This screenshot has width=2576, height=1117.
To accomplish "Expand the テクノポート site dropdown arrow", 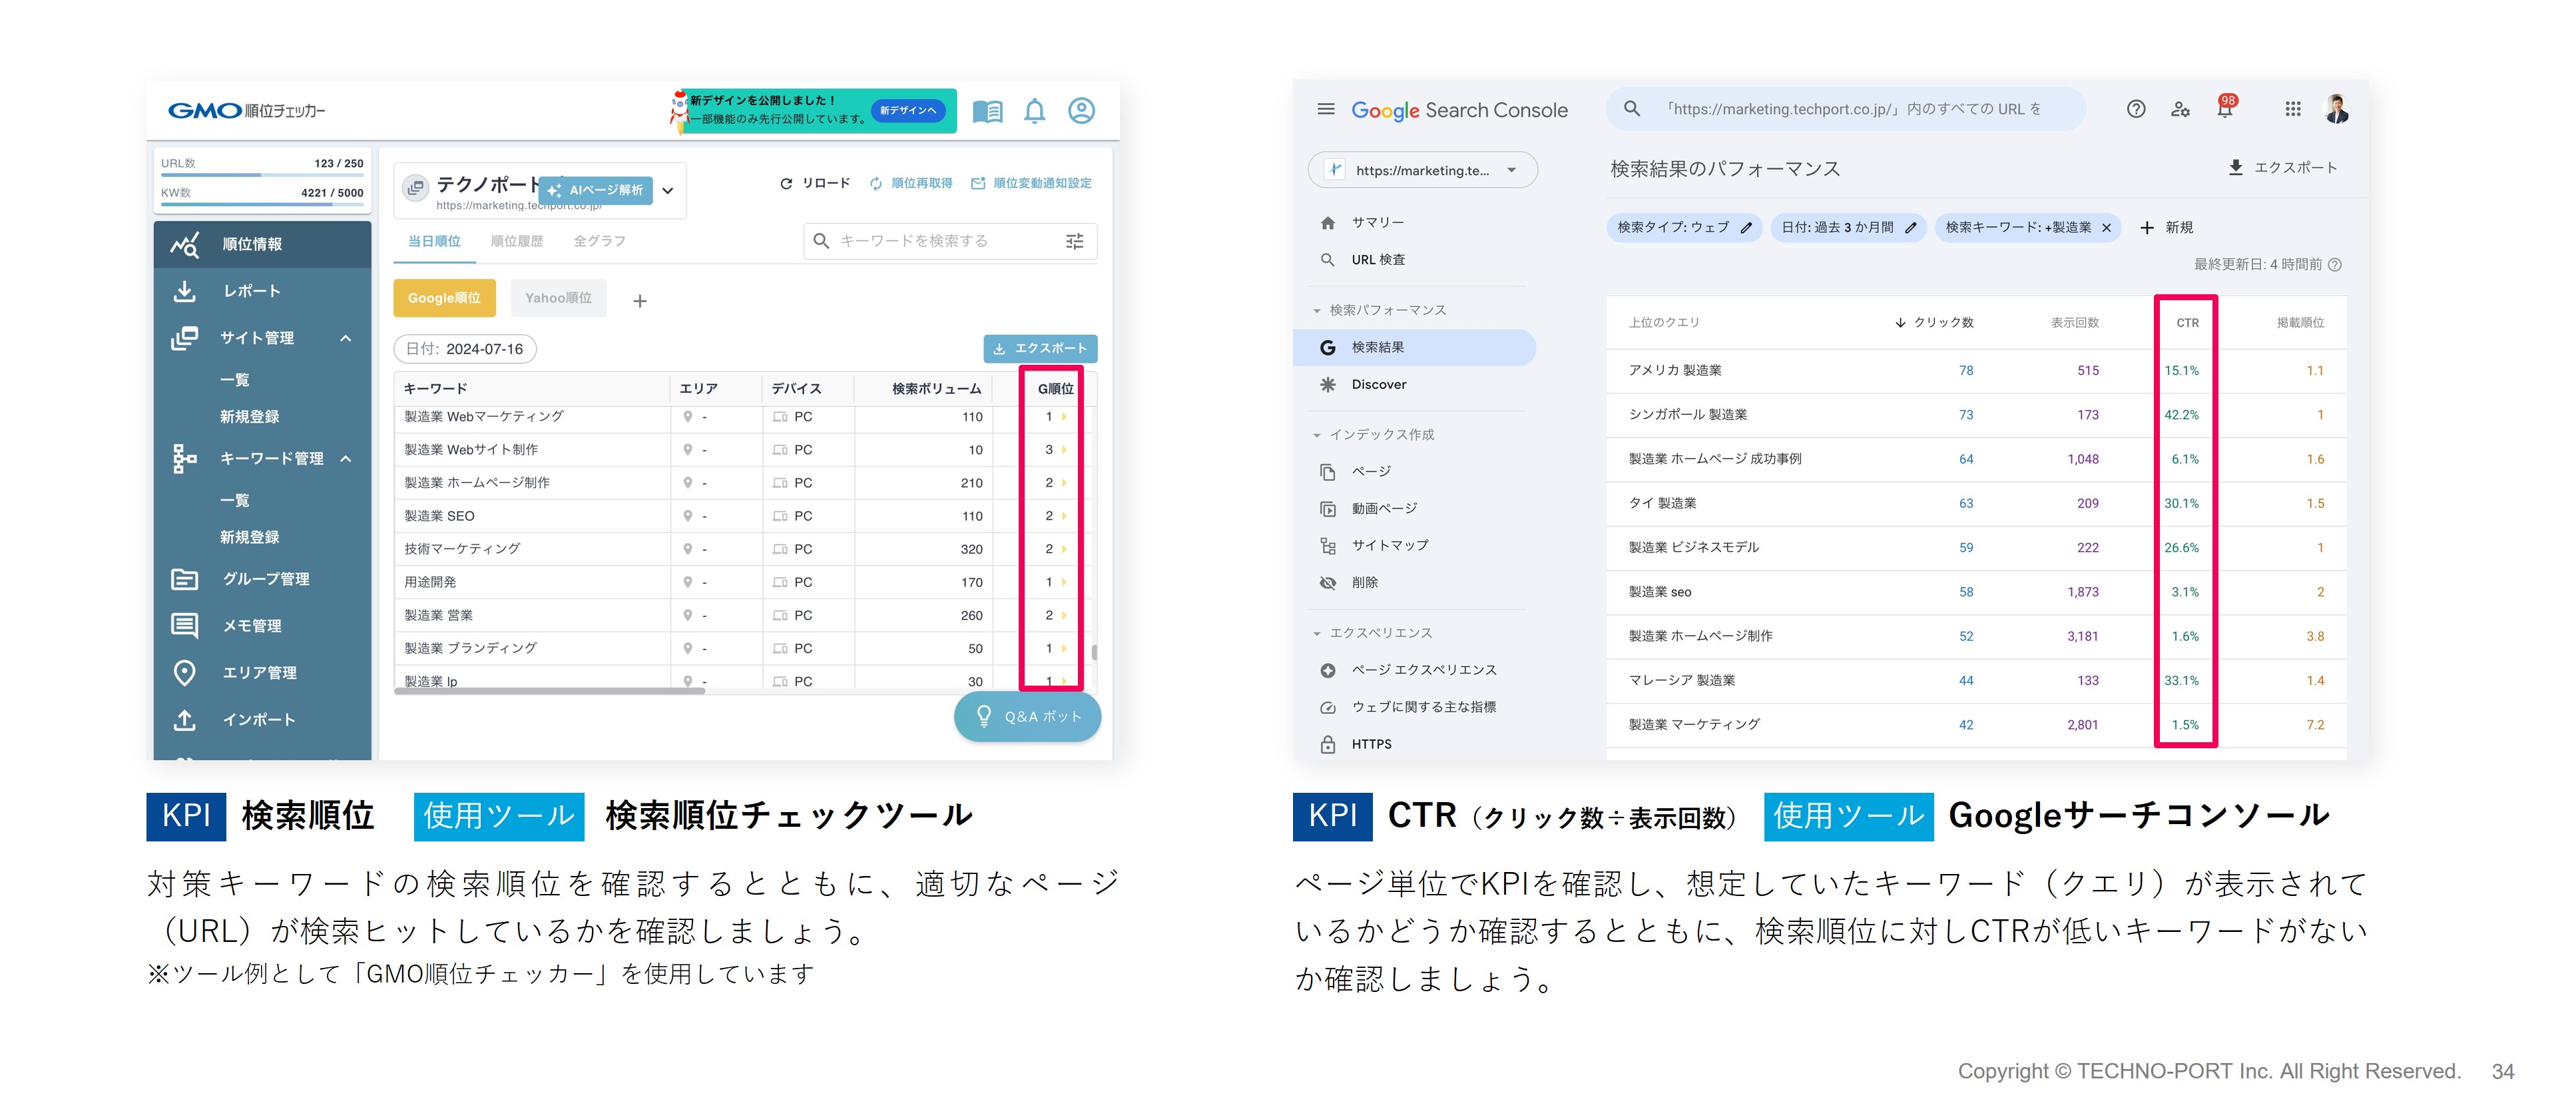I will coord(668,190).
